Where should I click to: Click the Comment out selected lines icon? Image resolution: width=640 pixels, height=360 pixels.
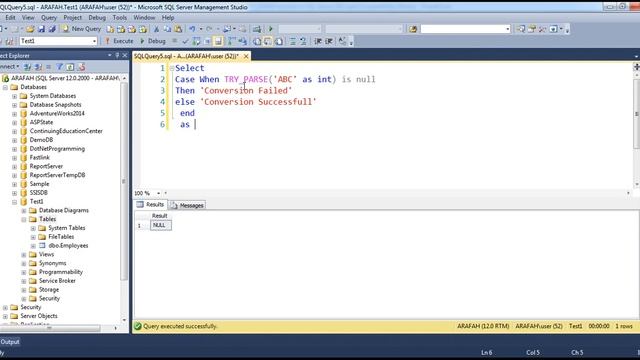coord(293,41)
